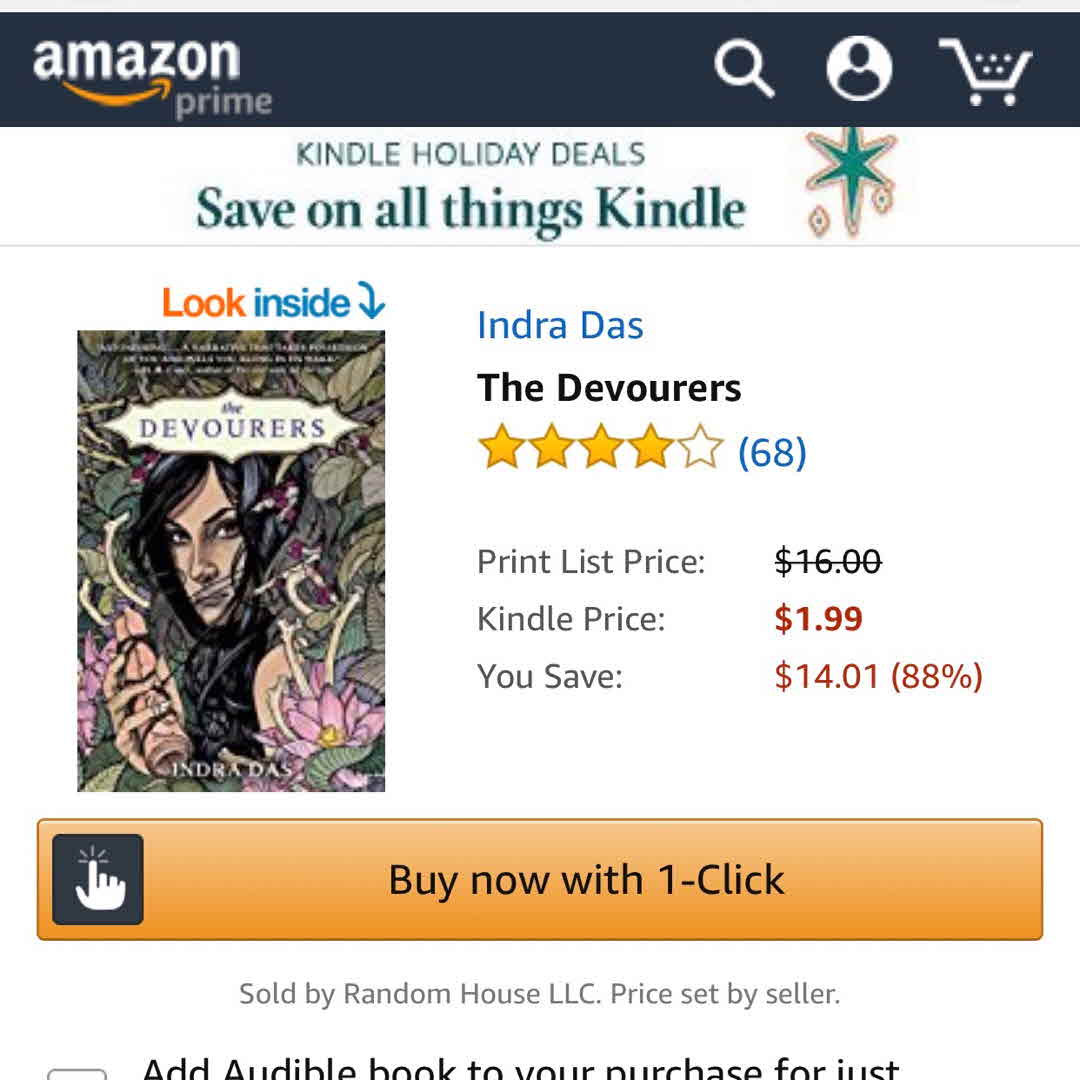Image resolution: width=1080 pixels, height=1080 pixels.
Task: Tap the search magnifier icon
Action: (x=745, y=69)
